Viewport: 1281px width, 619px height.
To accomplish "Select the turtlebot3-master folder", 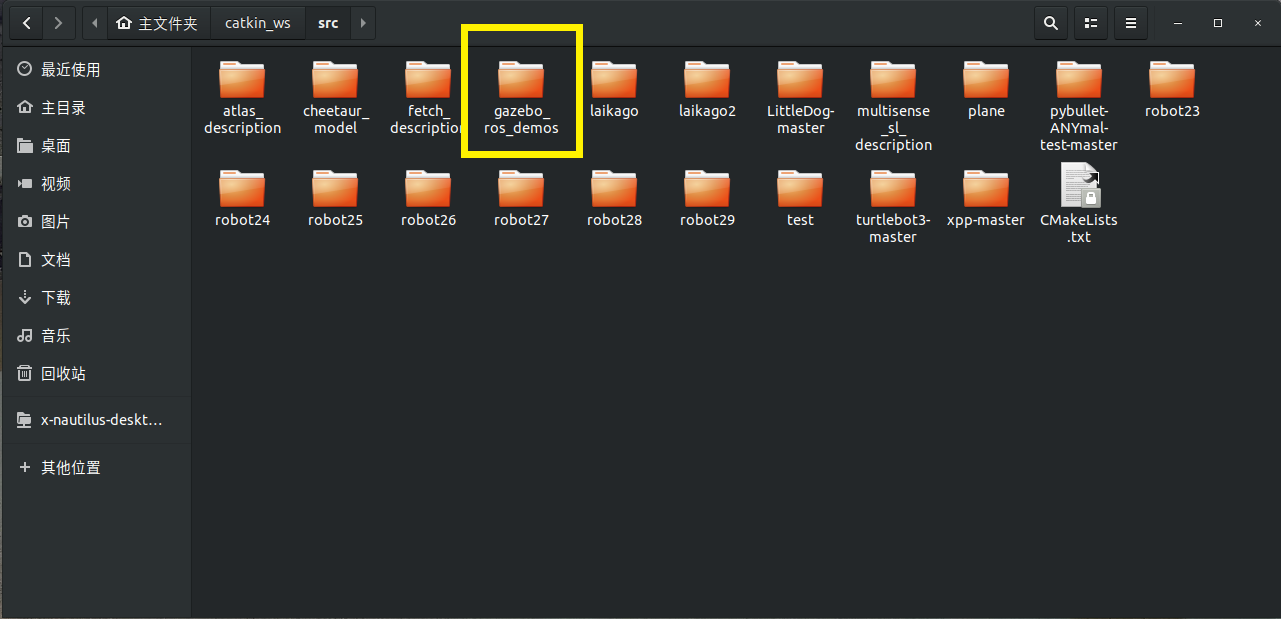I will tap(893, 206).
